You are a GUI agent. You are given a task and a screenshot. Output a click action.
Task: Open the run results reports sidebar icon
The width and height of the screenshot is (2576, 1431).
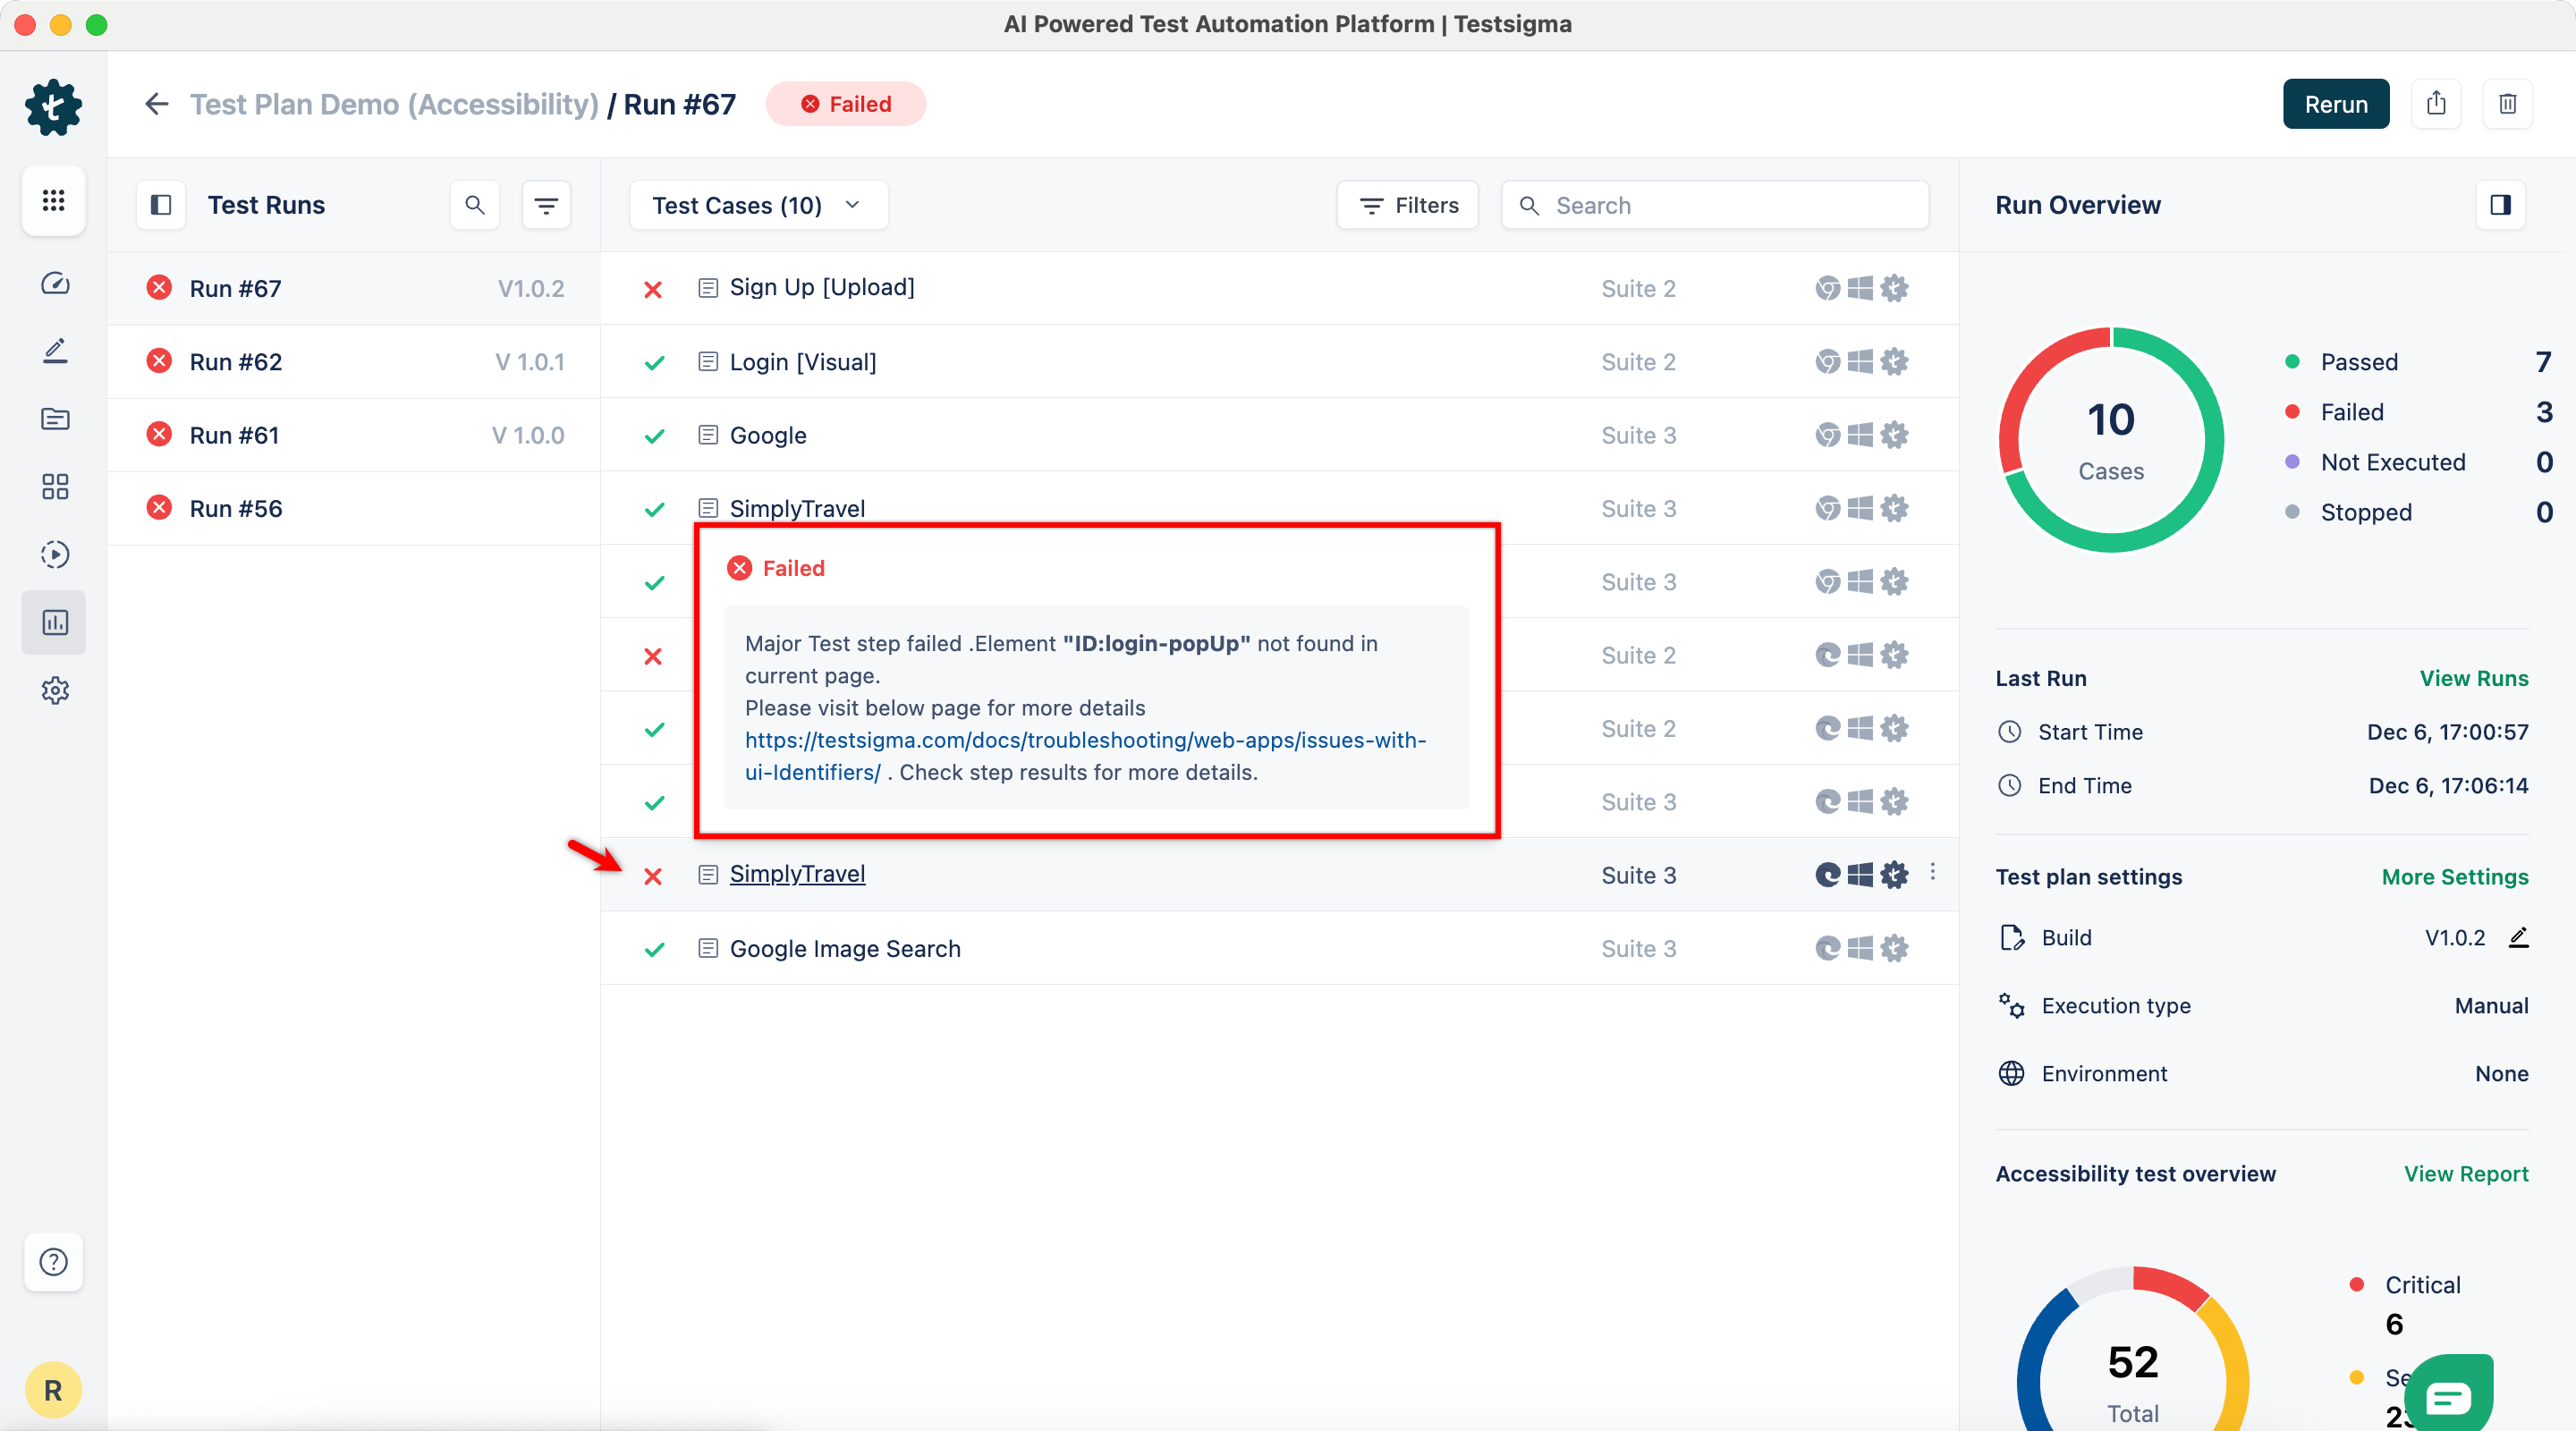[x=55, y=623]
